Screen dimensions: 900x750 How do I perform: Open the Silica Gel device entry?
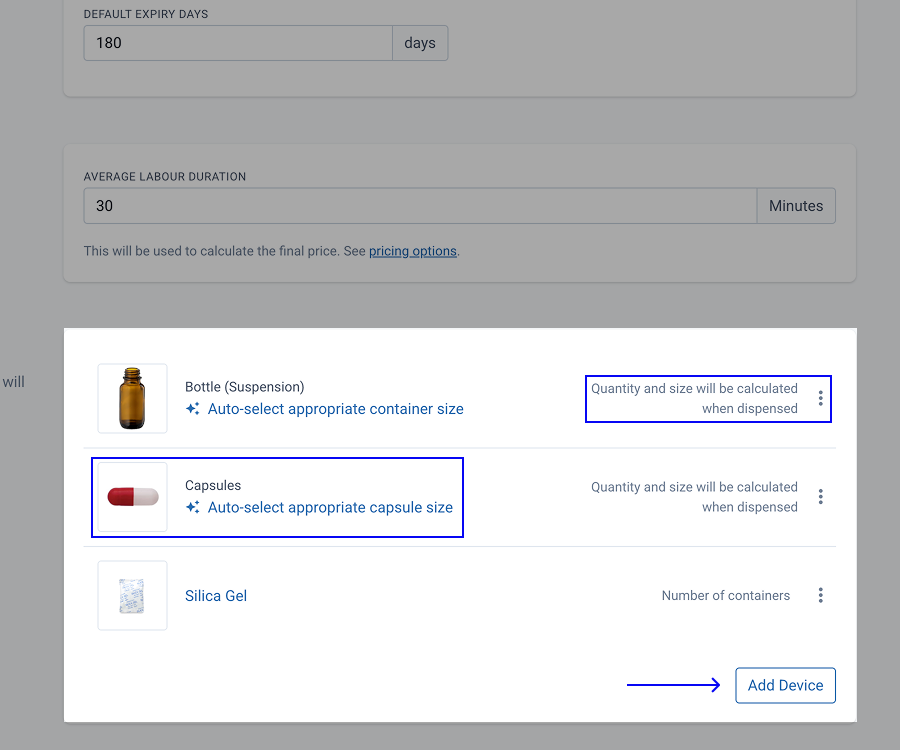click(x=216, y=595)
